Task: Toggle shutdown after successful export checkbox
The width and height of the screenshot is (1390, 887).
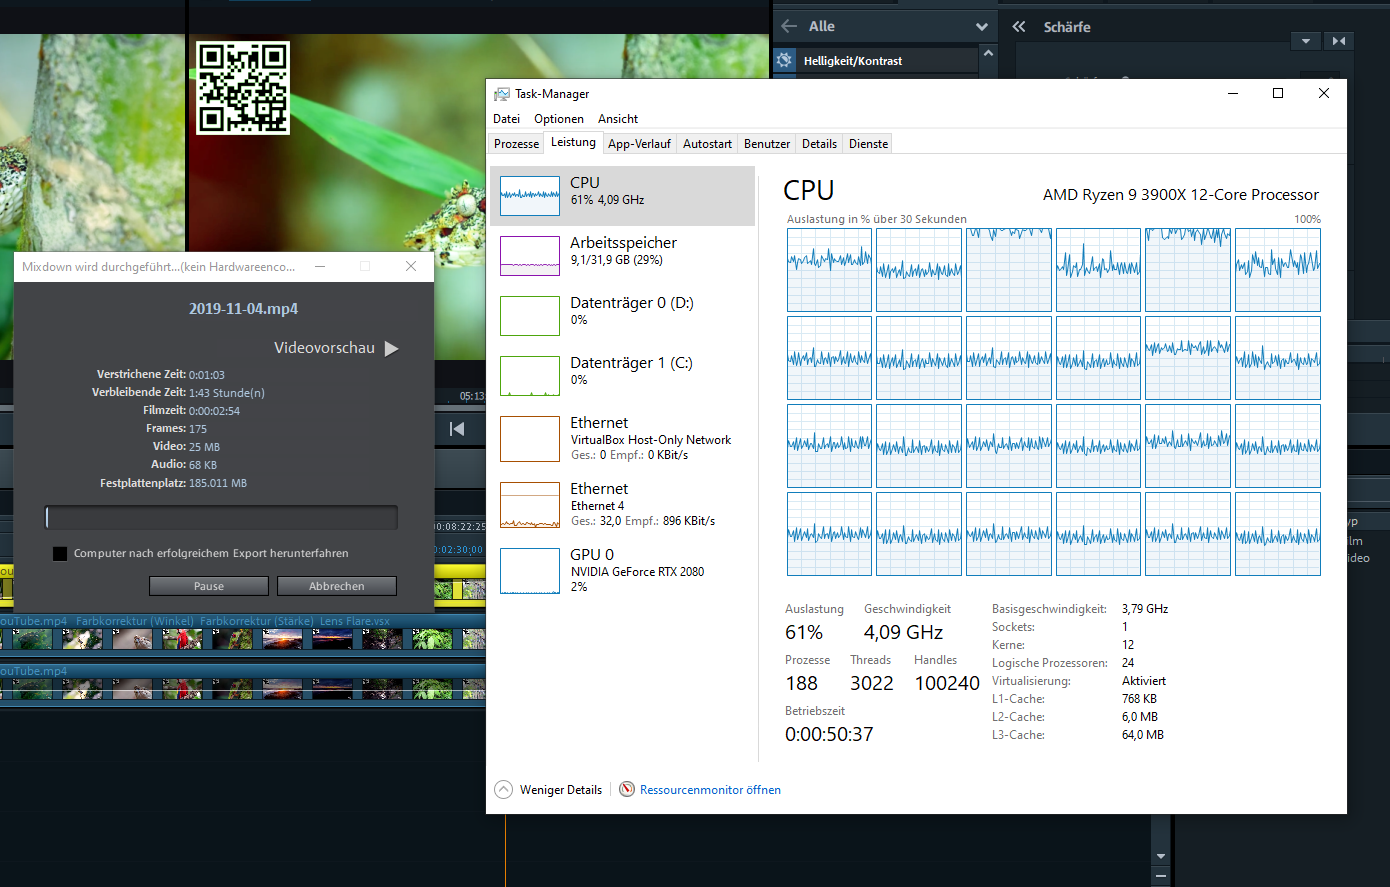Action: [60, 553]
